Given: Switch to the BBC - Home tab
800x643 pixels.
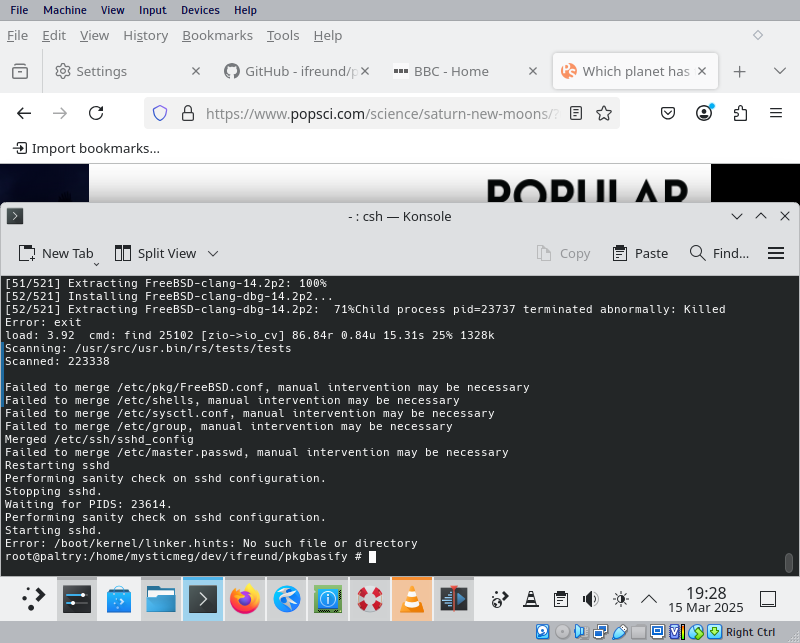Looking at the screenshot, I should 451,71.
